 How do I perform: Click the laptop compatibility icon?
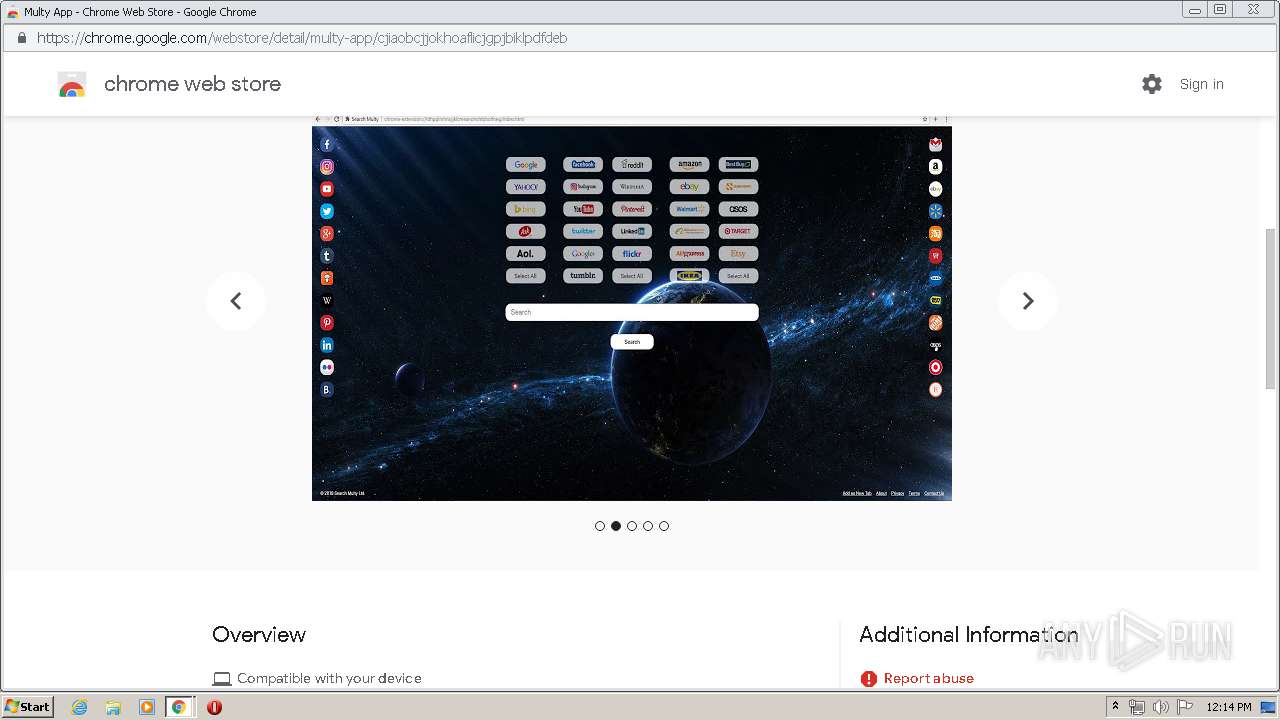(222, 679)
